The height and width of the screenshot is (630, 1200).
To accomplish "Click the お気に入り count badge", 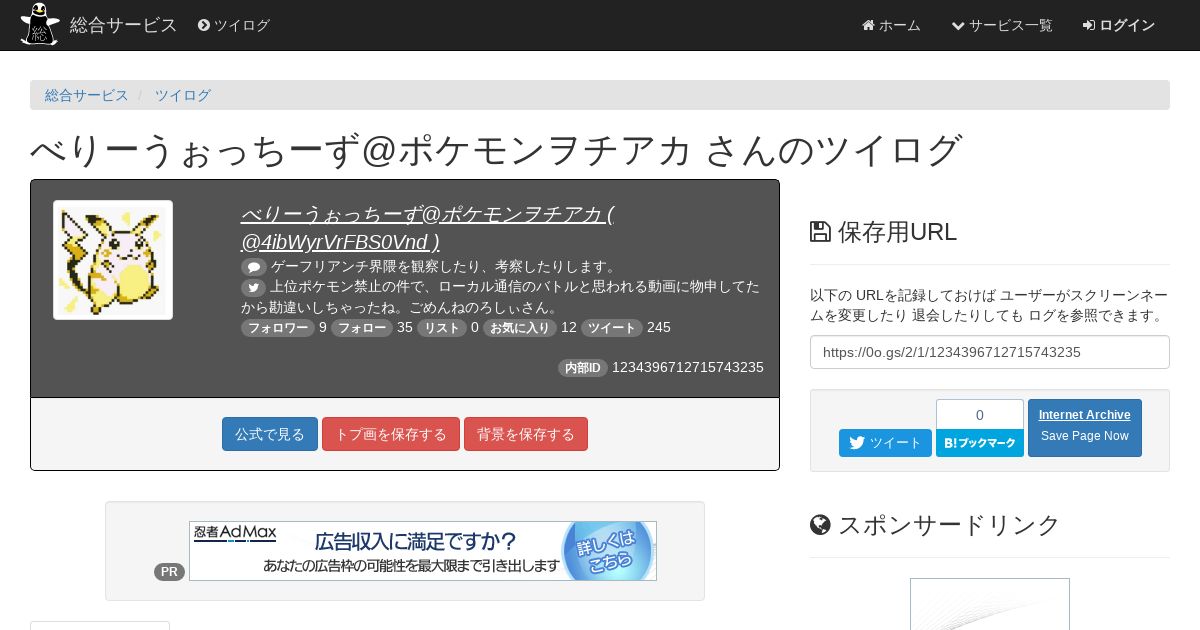I will click(520, 328).
